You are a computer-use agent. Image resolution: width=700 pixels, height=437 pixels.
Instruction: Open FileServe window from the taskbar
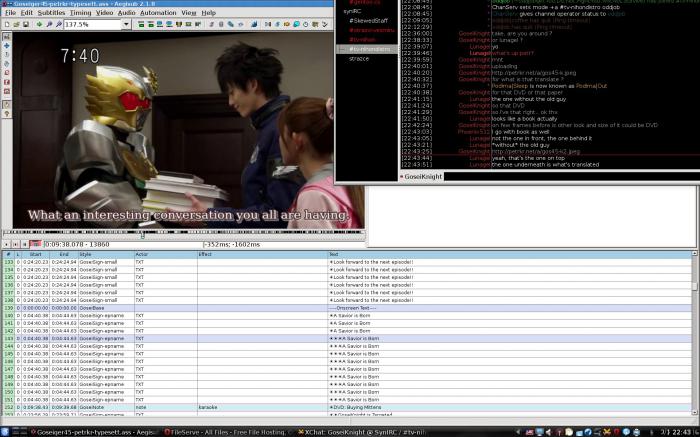[227, 432]
